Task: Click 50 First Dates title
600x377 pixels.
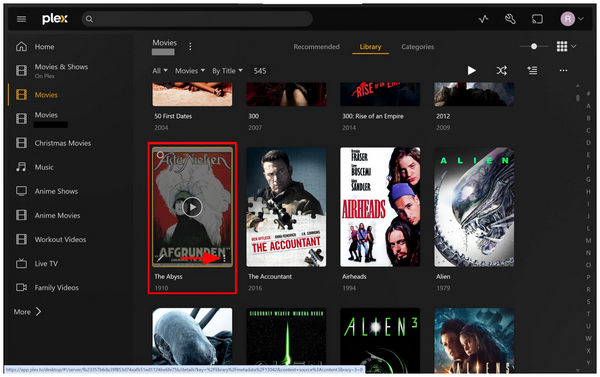Action: click(173, 116)
